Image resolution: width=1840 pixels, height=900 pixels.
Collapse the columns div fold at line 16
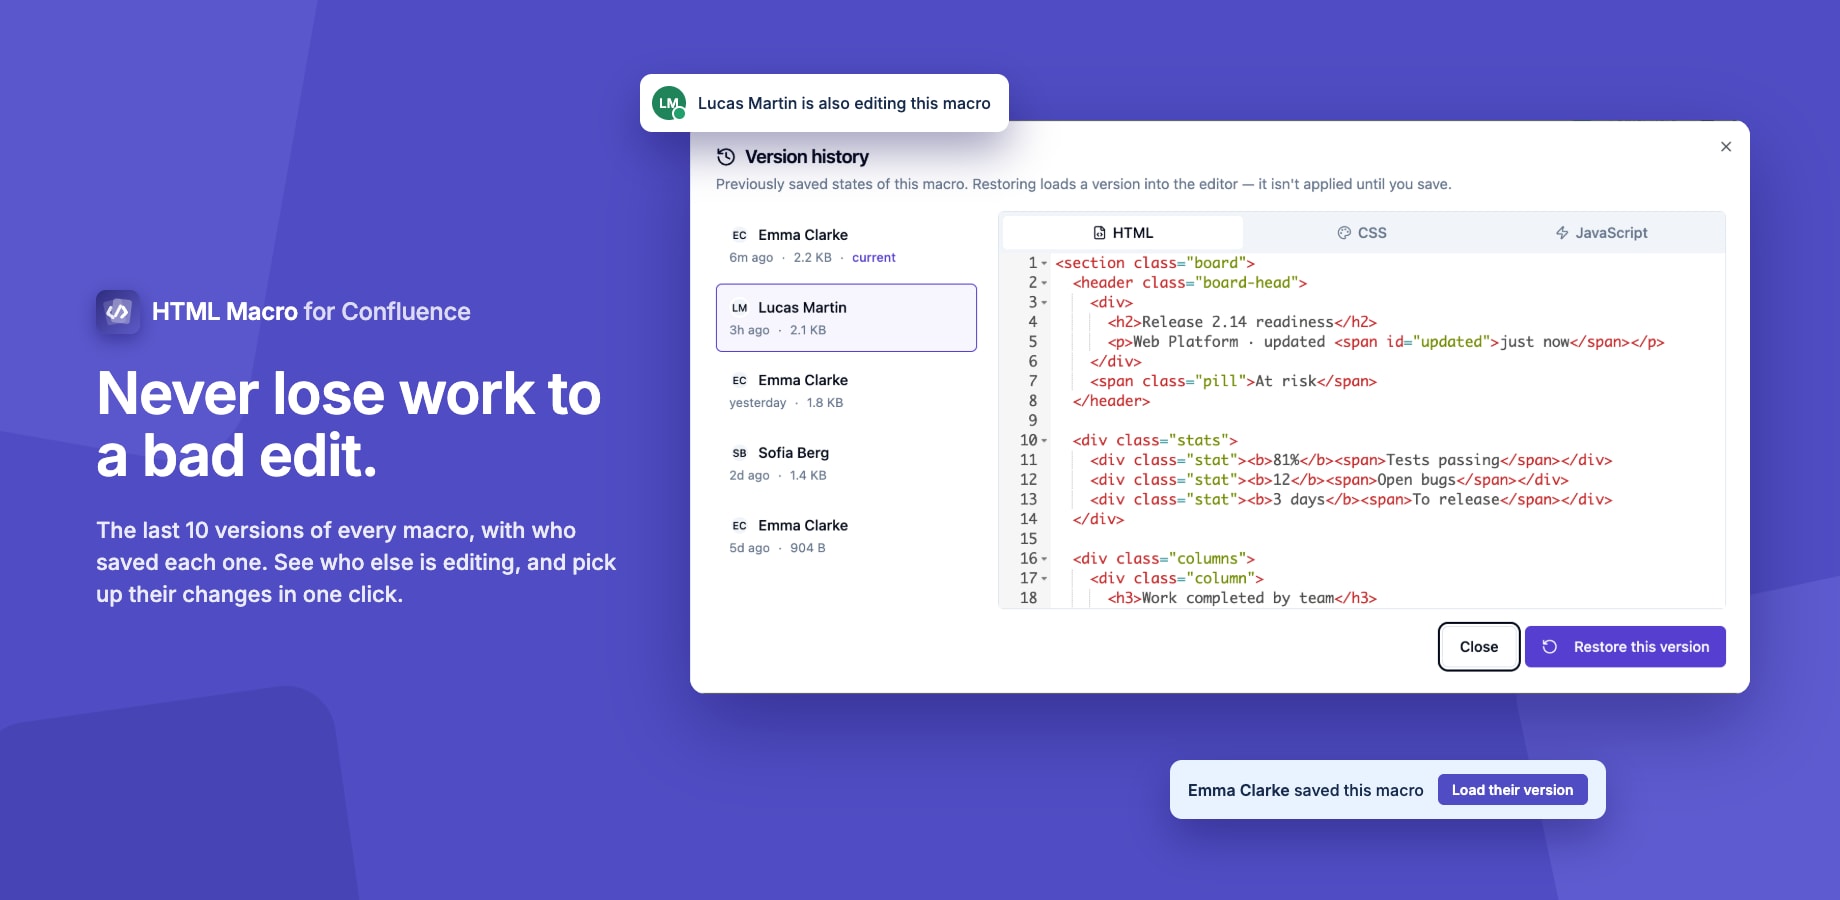coord(1044,559)
